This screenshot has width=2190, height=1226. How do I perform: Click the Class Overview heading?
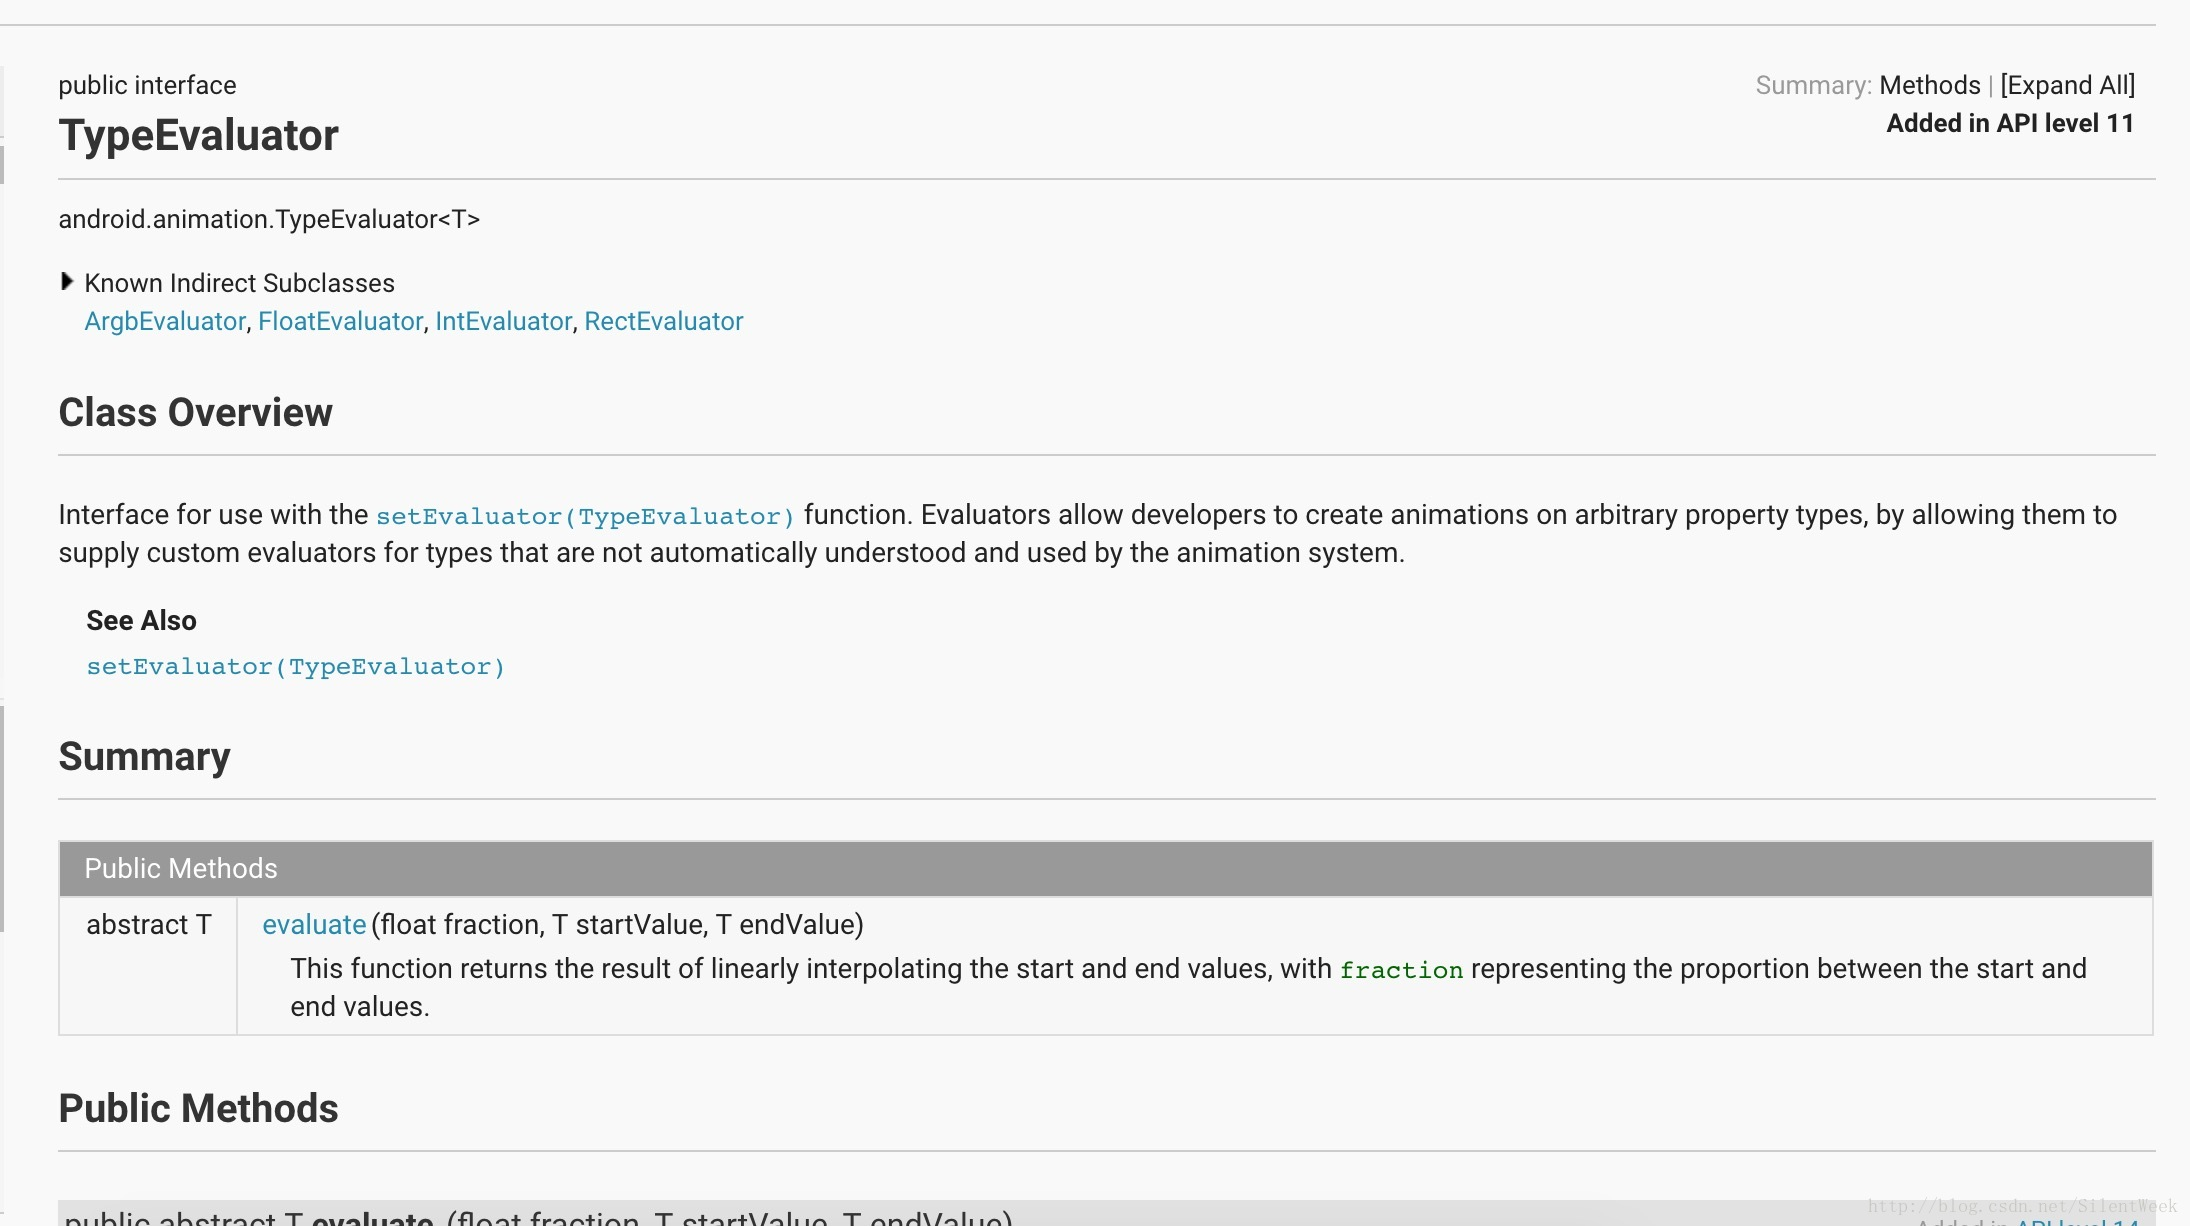(195, 412)
